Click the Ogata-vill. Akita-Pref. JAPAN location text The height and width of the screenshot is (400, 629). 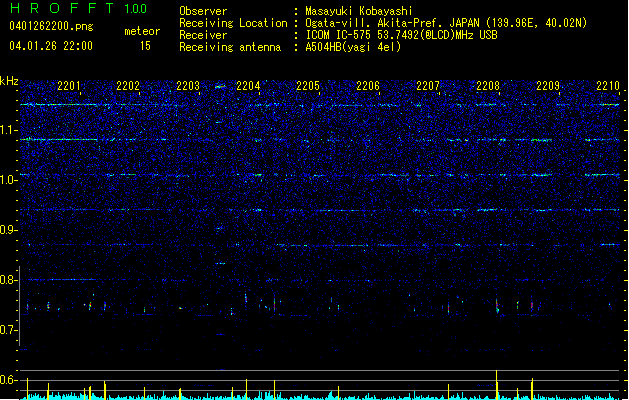[x=446, y=23]
